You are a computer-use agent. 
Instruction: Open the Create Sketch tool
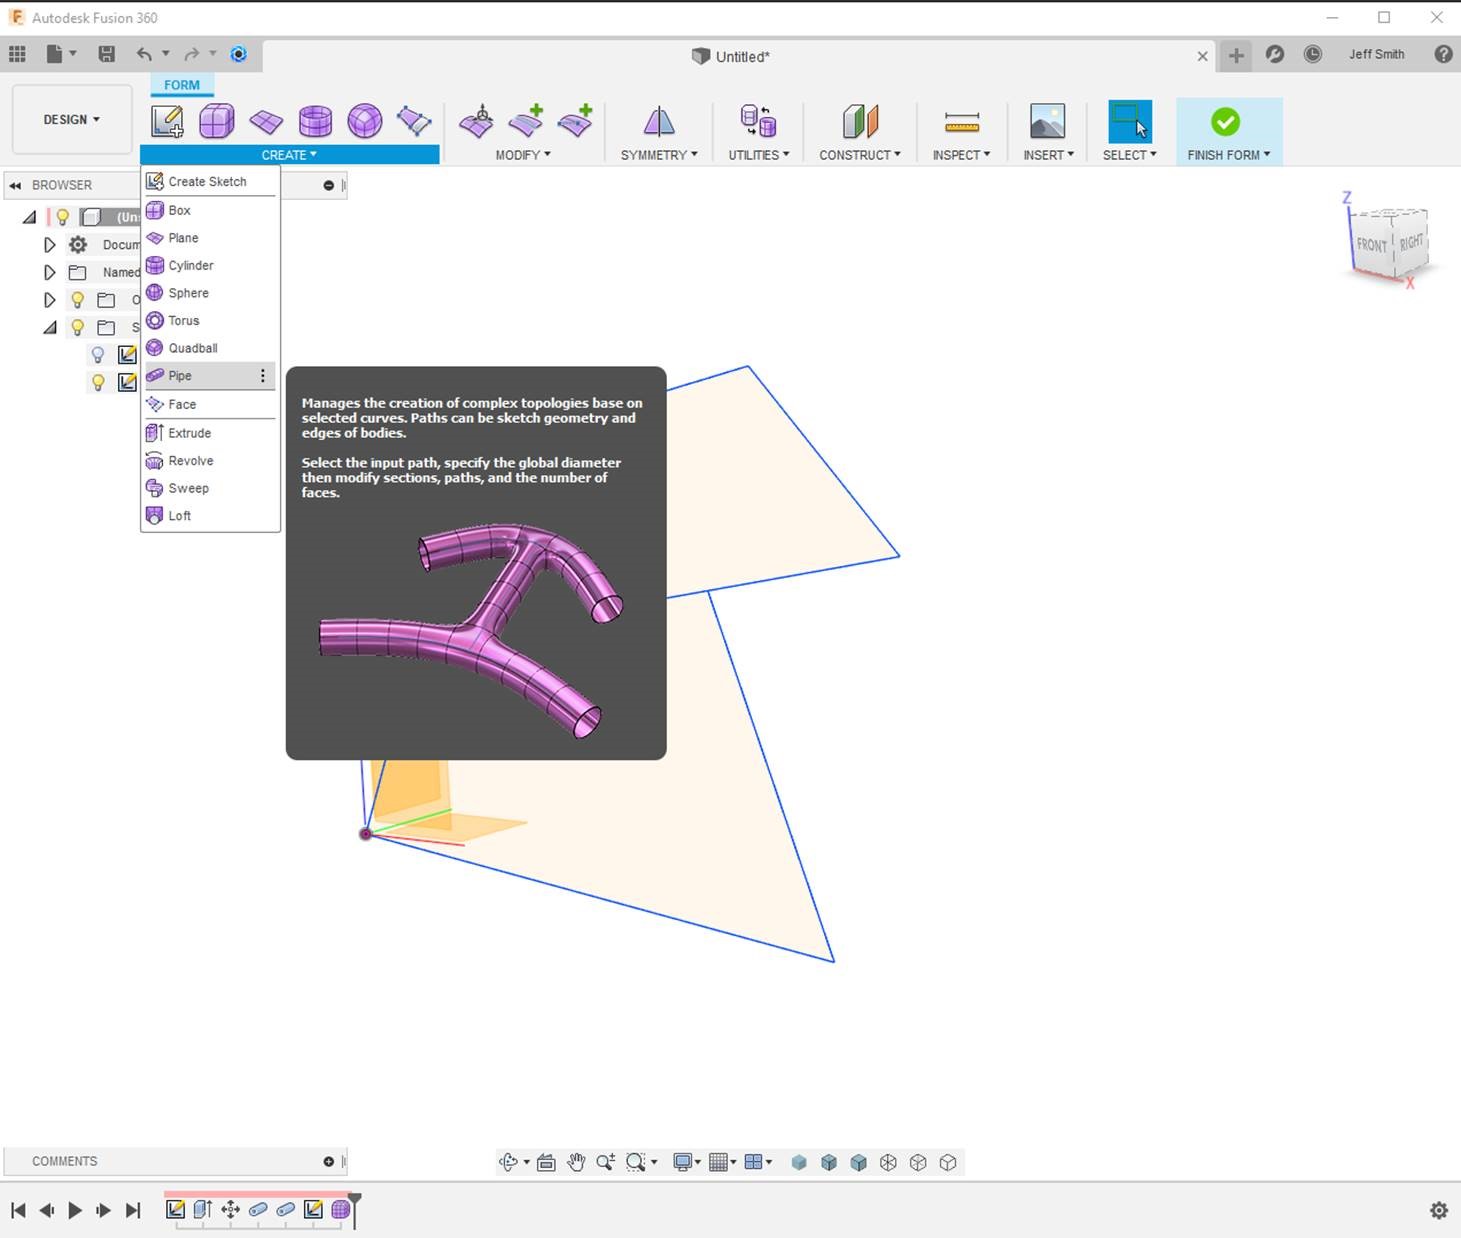click(167, 120)
